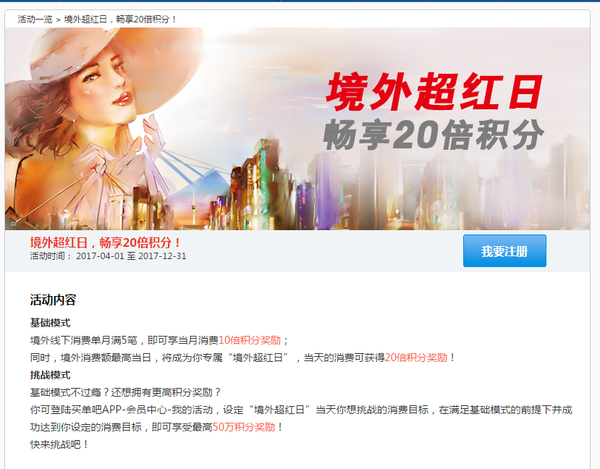Click the red 50万积分奖励 text
Viewport: 600px width, 469px height.
point(244,427)
